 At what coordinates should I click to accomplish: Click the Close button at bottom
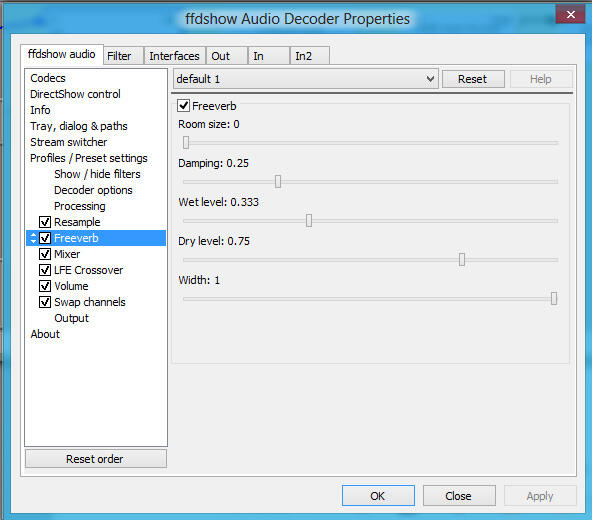pyautogui.click(x=459, y=496)
